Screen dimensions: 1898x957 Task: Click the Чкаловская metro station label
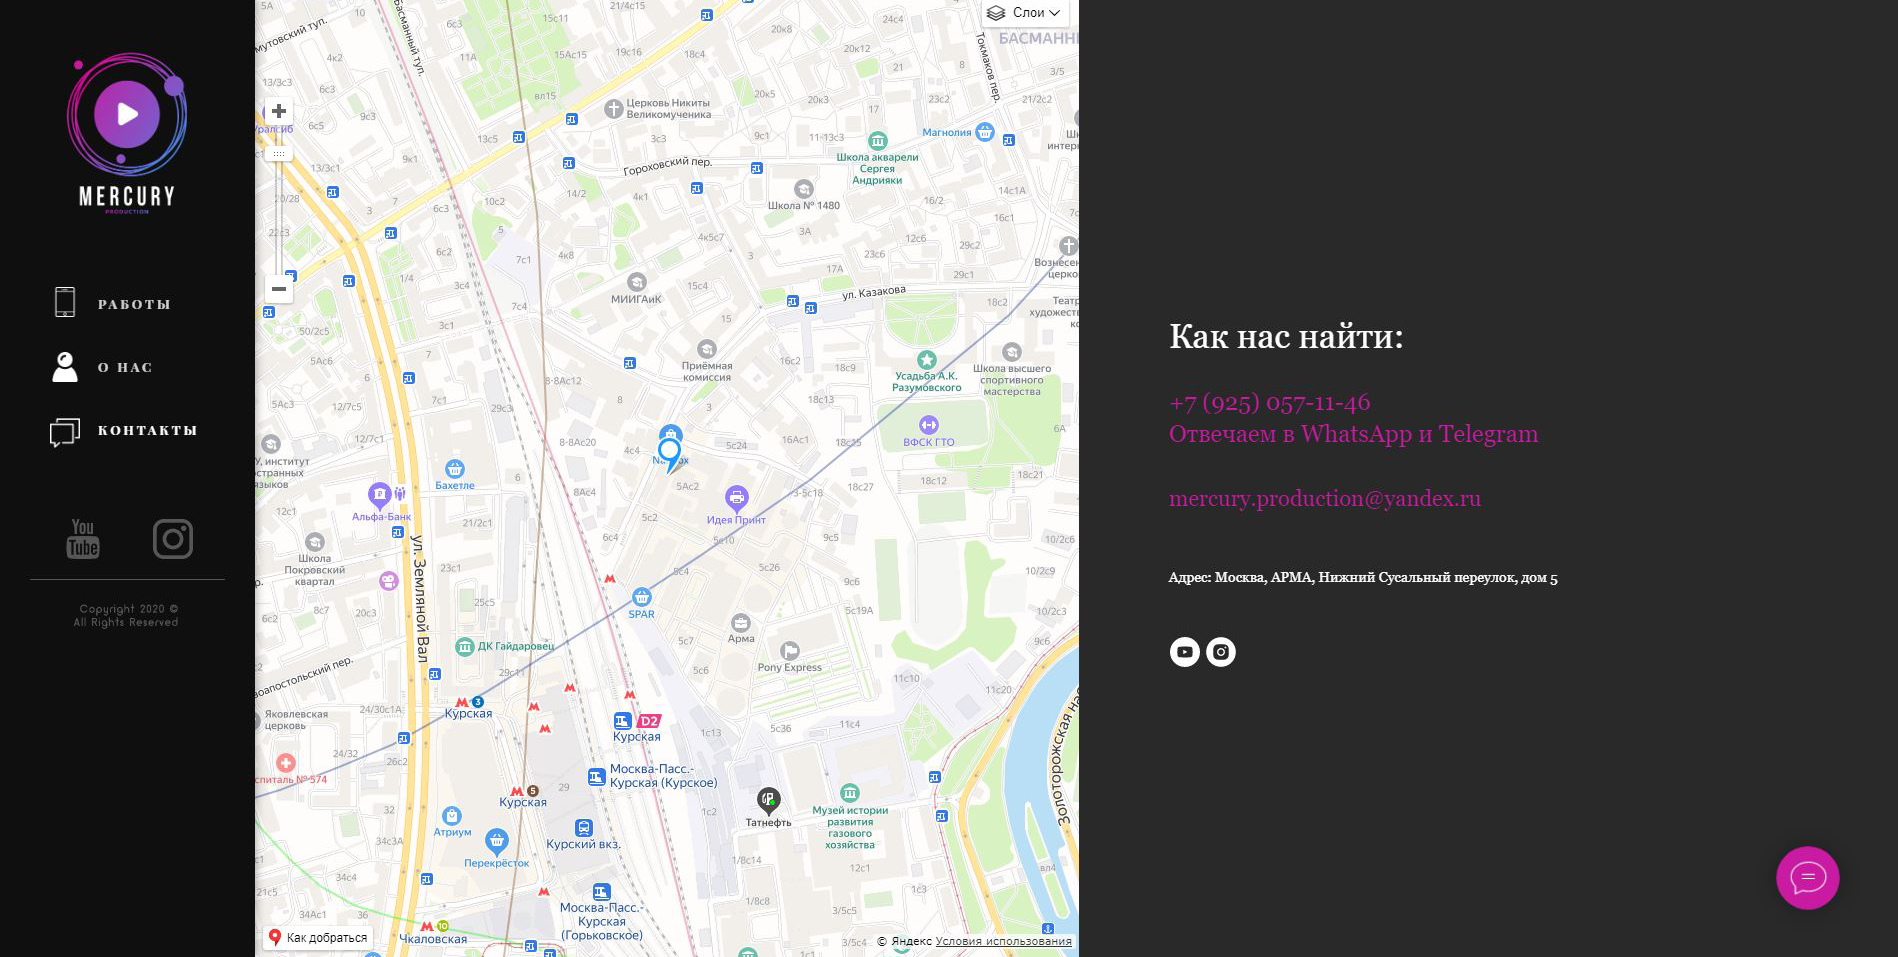(433, 939)
